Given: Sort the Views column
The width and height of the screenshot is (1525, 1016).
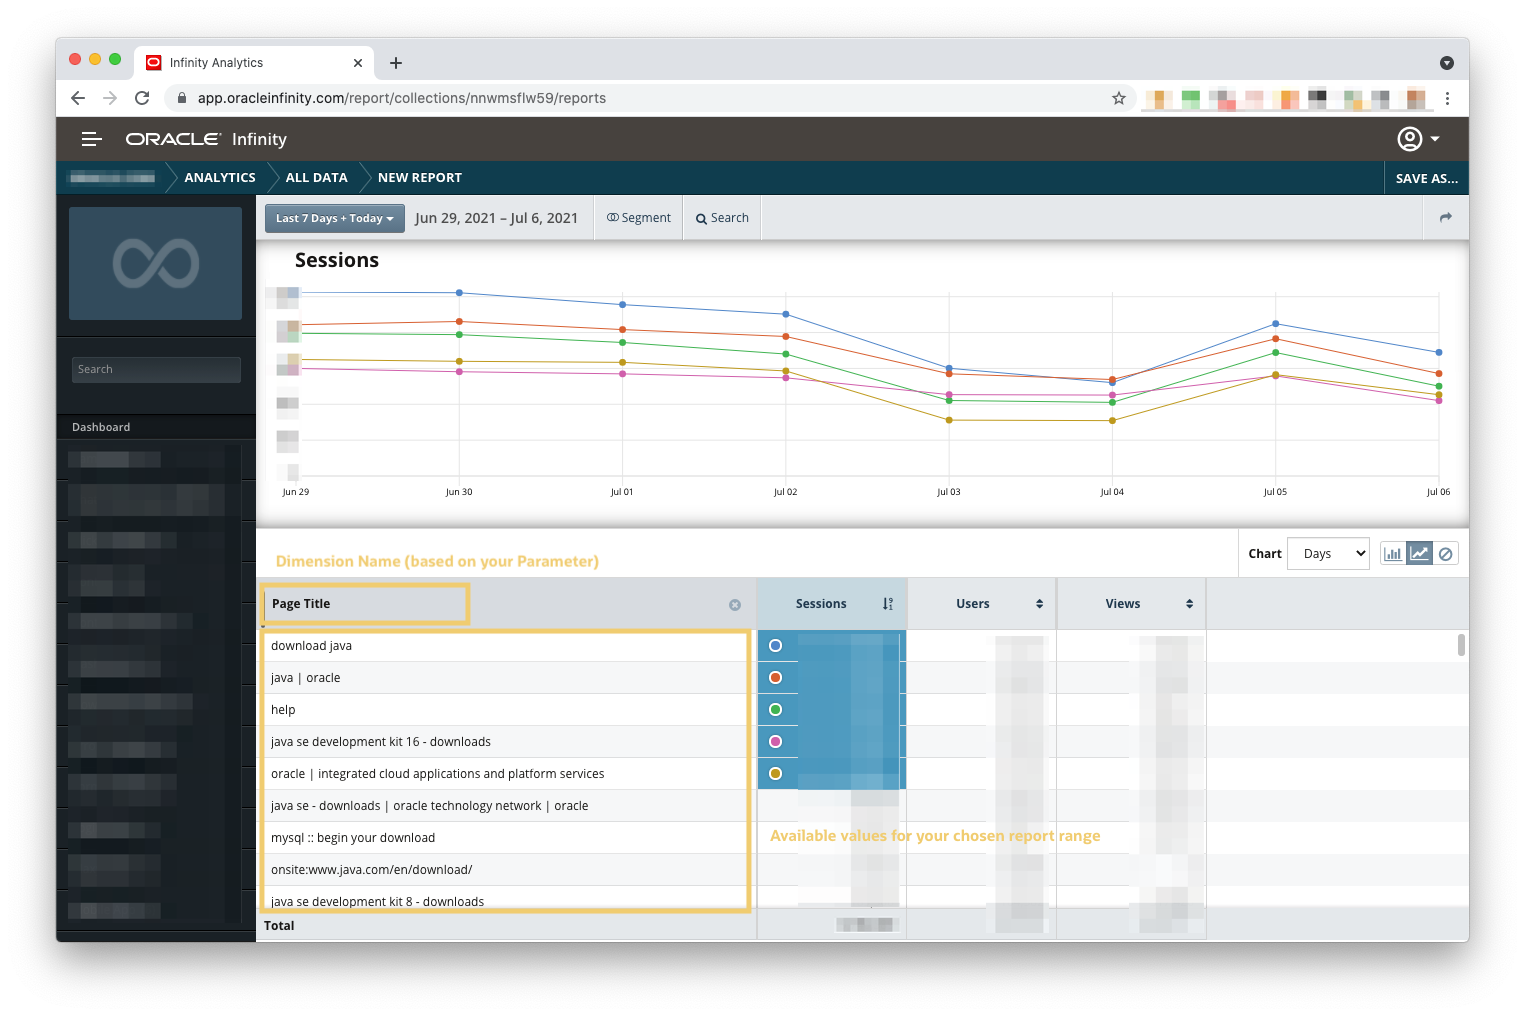Looking at the screenshot, I should tap(1189, 604).
